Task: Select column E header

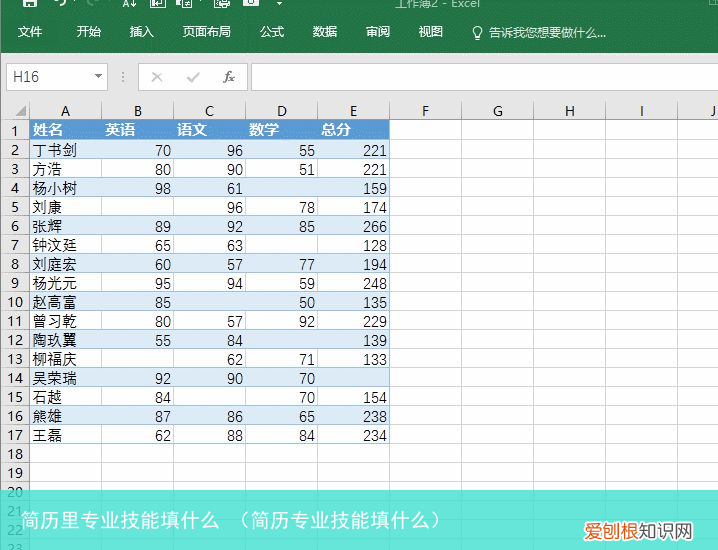Action: click(353, 111)
